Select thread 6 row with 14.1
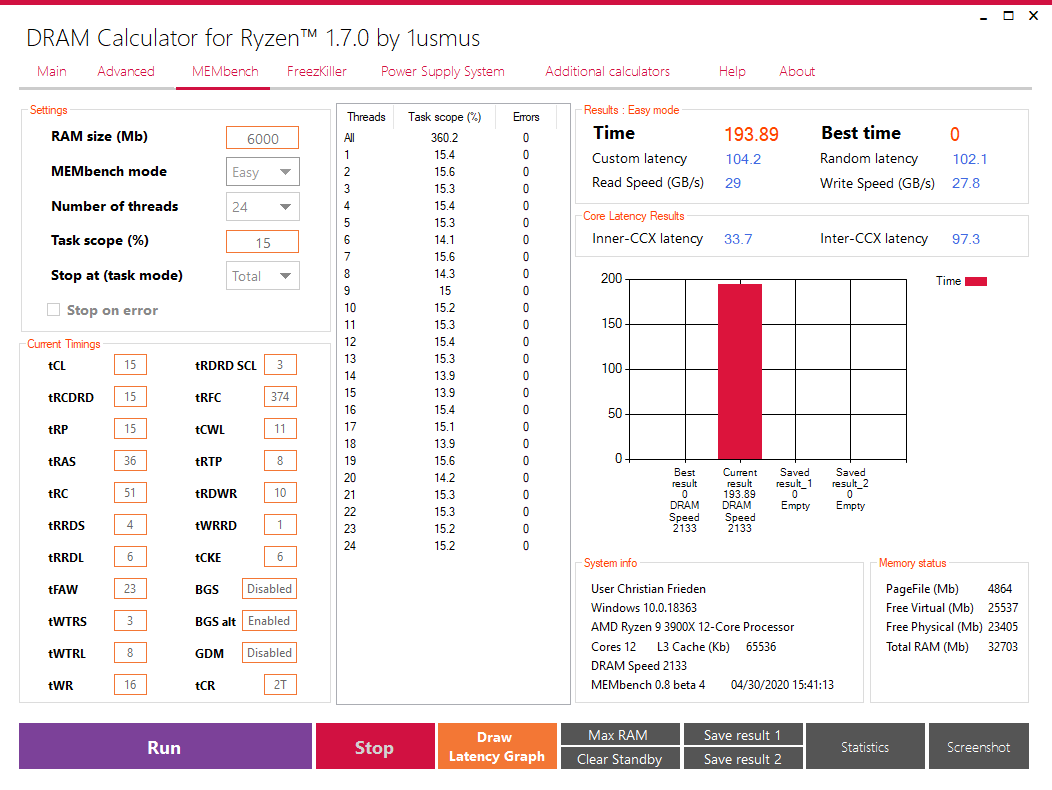The height and width of the screenshot is (790, 1052). [x=449, y=240]
